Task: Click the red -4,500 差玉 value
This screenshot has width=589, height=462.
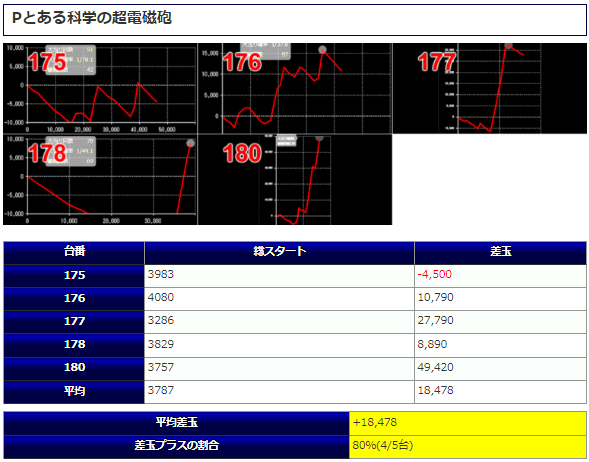Action: [x=435, y=274]
